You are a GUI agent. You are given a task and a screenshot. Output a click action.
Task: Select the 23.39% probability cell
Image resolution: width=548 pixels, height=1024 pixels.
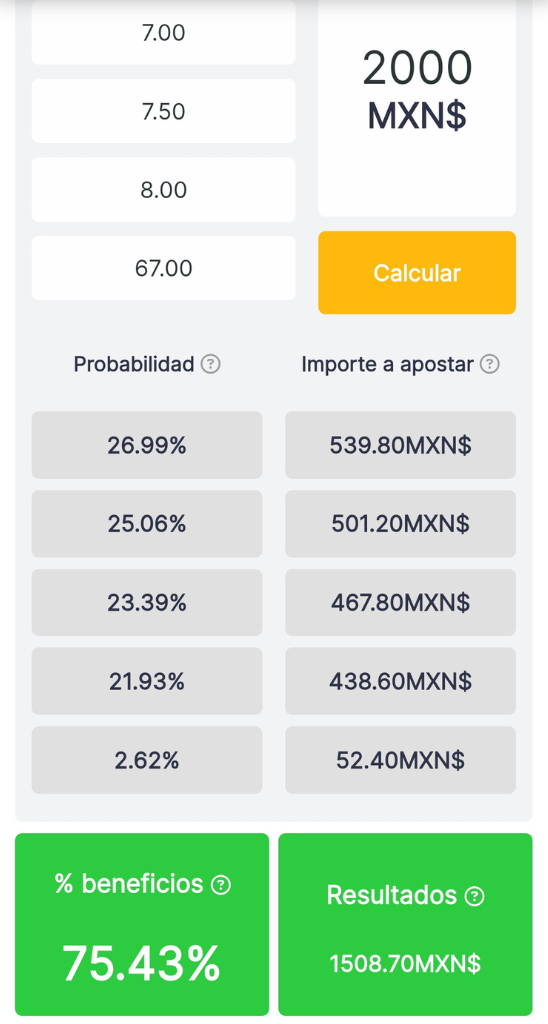[x=147, y=602]
